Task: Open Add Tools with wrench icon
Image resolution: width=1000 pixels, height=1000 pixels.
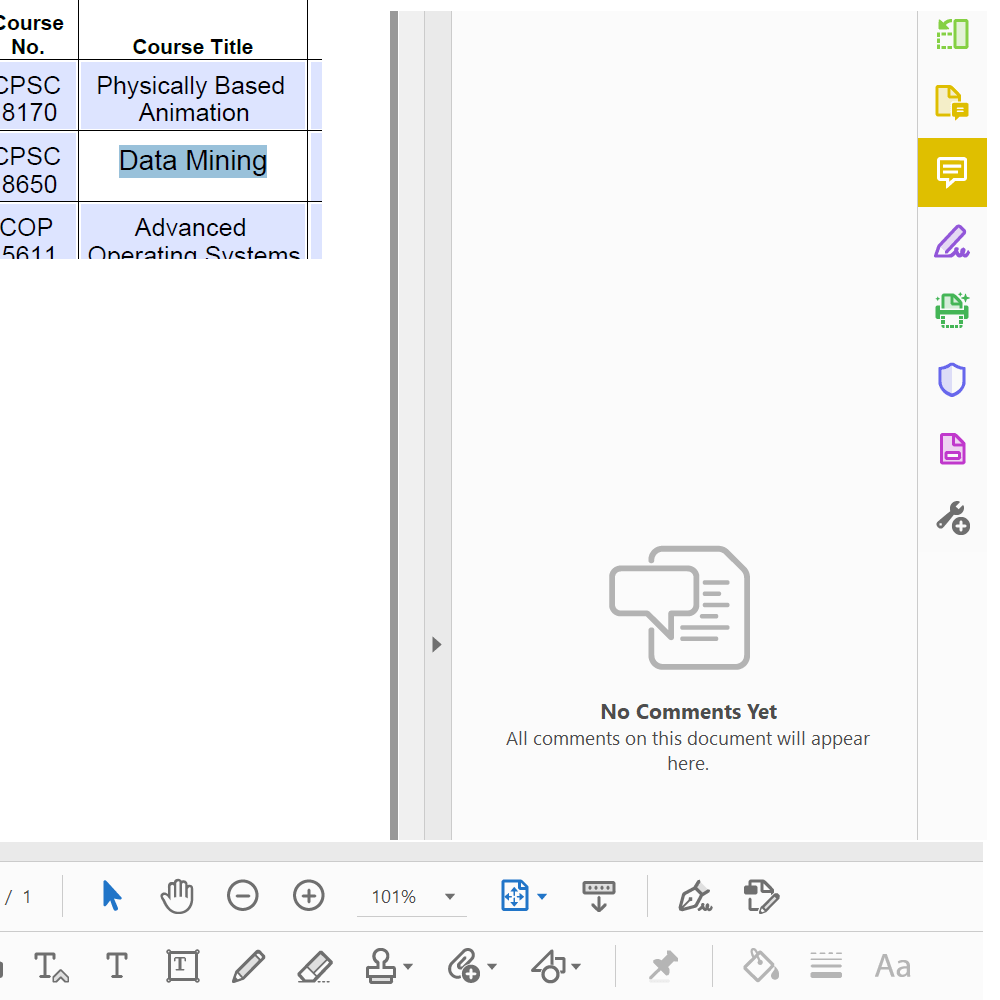Action: 952,517
